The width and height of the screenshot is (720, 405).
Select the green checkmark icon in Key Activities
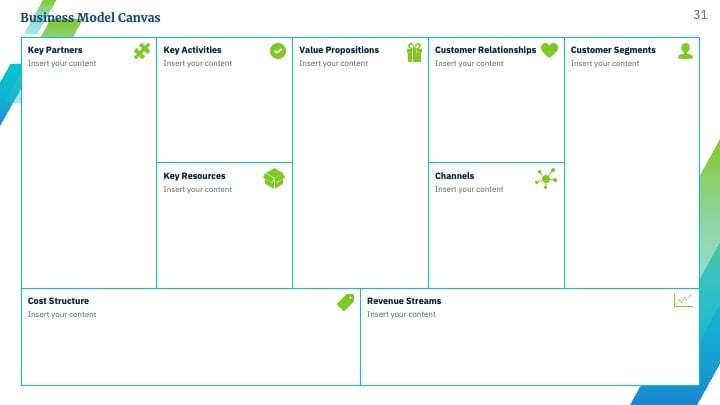click(278, 51)
